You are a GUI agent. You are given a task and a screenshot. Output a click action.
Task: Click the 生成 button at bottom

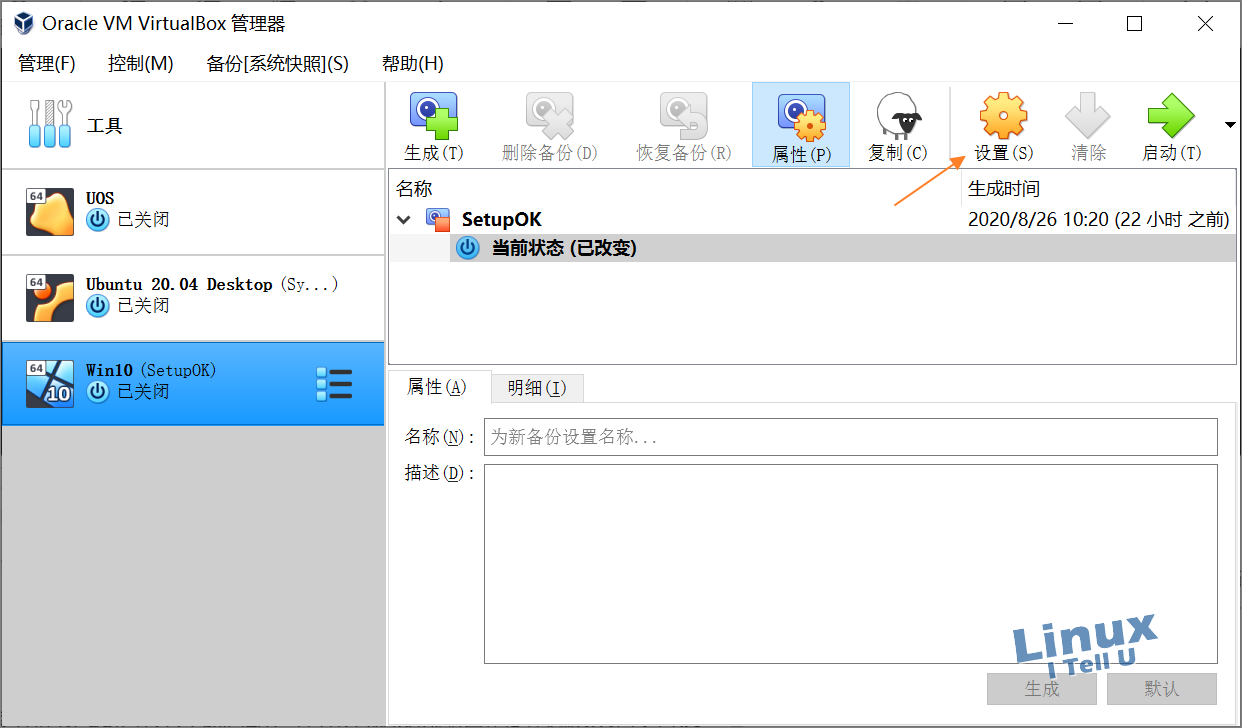[x=1042, y=689]
